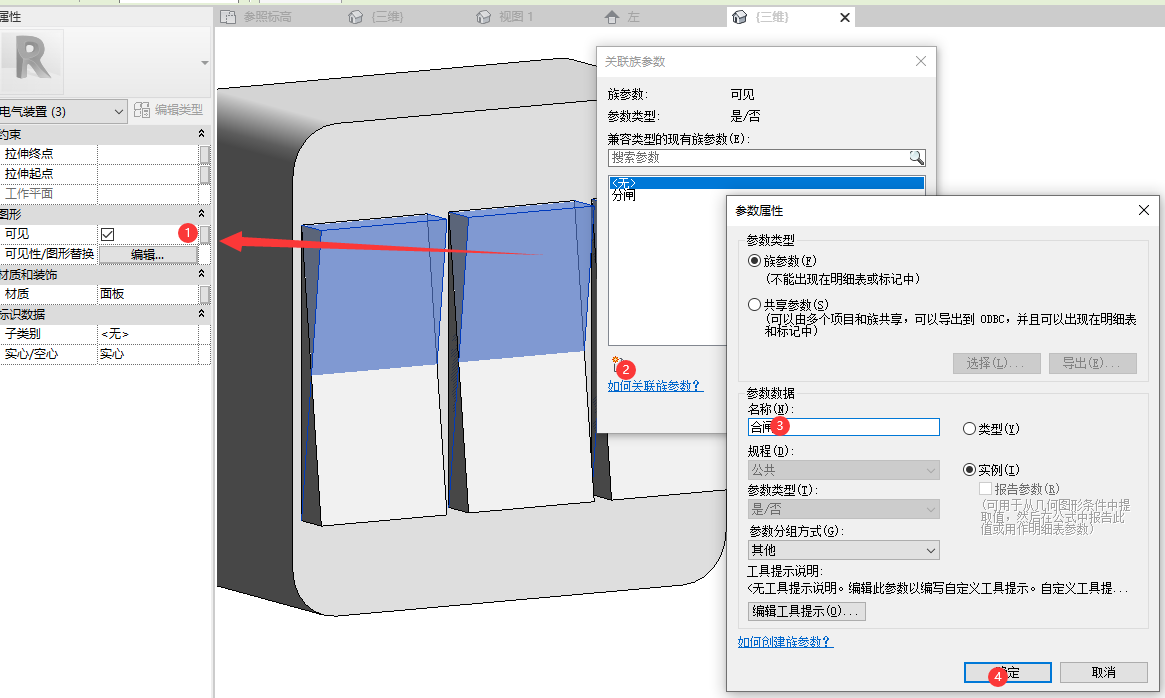1165x698 pixels.
Task: Click the search magnifier in Associate Family Parameter
Action: click(916, 158)
